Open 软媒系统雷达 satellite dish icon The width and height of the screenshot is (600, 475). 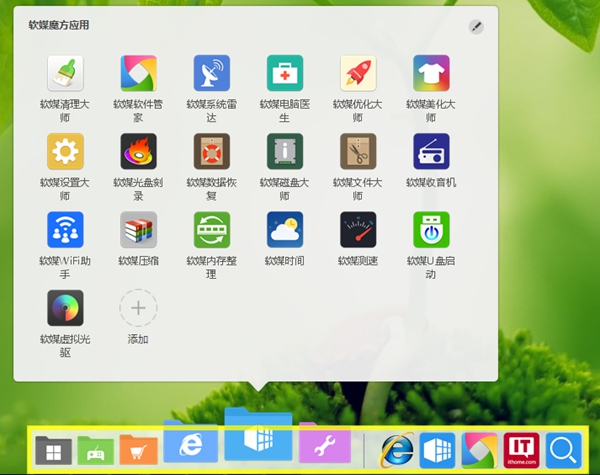coord(211,73)
